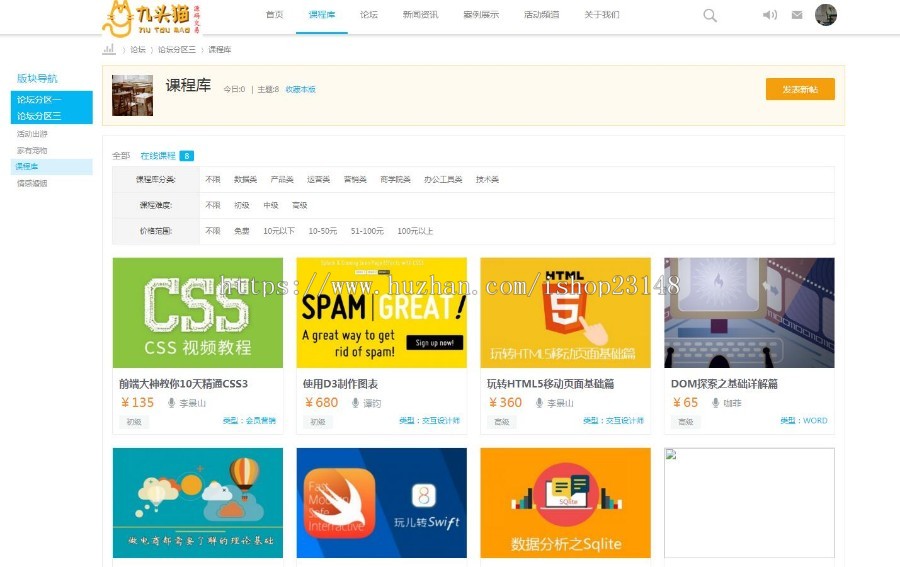The image size is (900, 567).
Task: Select 不限 in 价格范围 row
Action: click(x=213, y=231)
